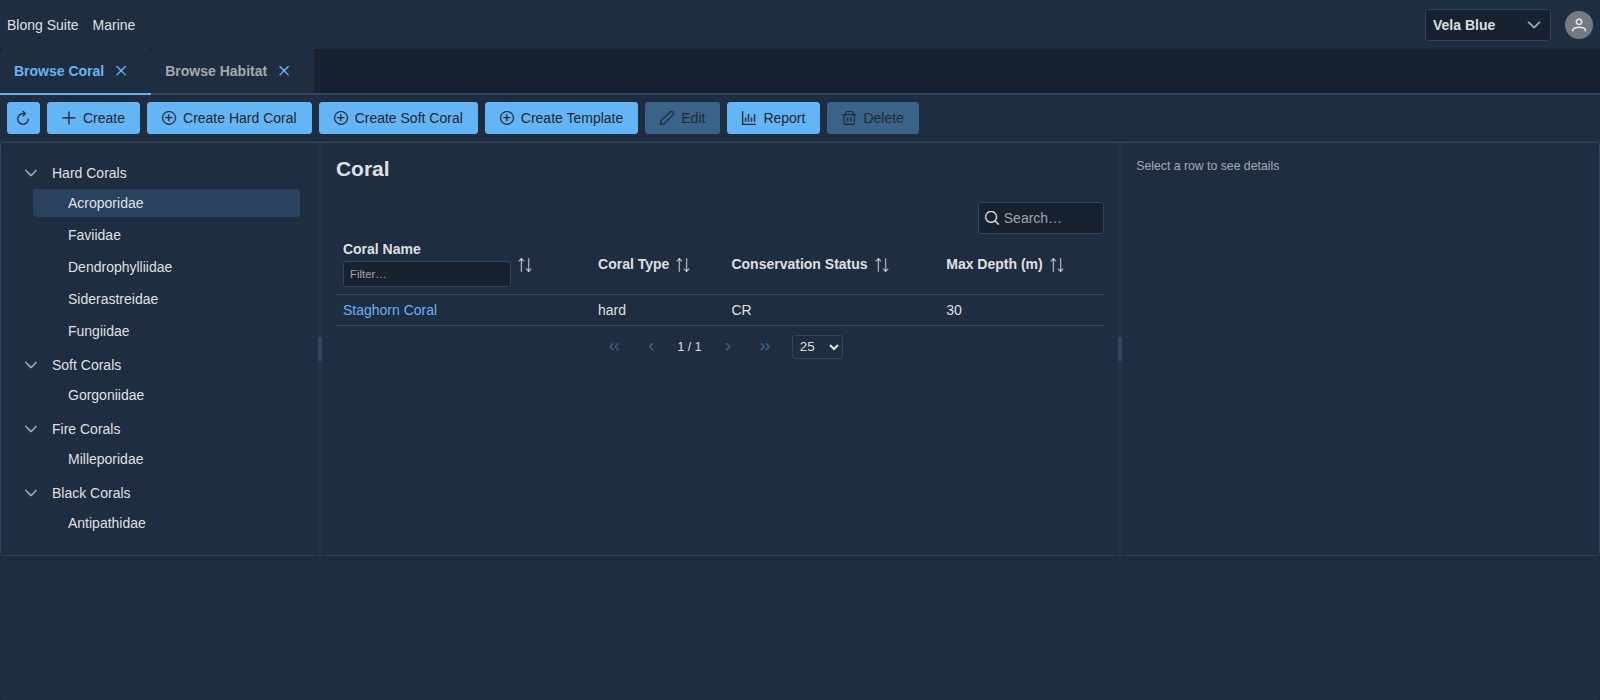This screenshot has height=700, width=1600.
Task: Sort by Coral Name column arrows
Action: (x=525, y=265)
